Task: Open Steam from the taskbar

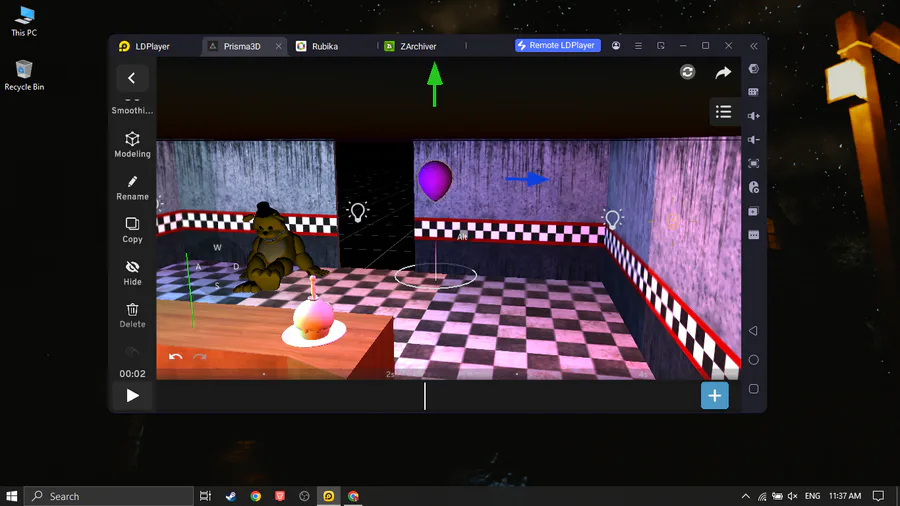Action: (x=231, y=496)
